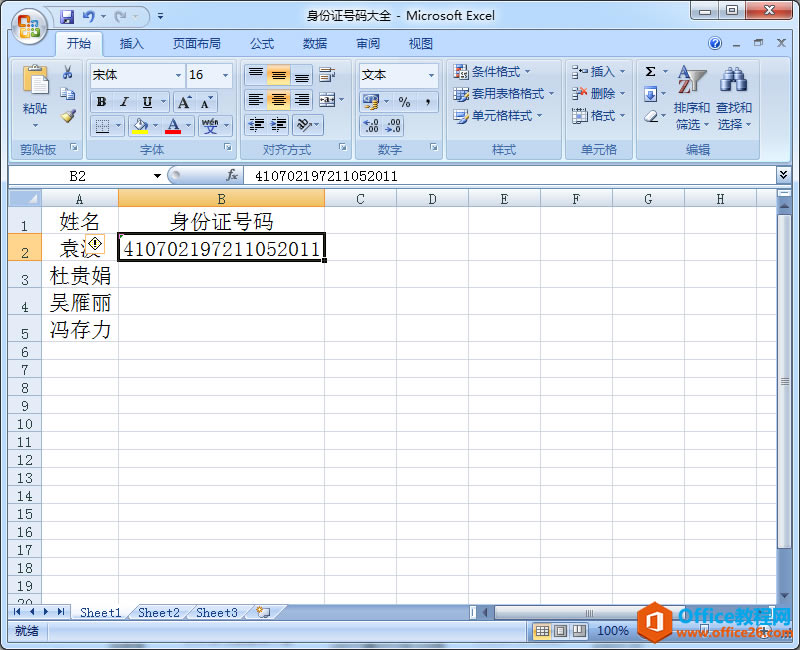Open the 页面布局 Page Layout tab

point(196,44)
